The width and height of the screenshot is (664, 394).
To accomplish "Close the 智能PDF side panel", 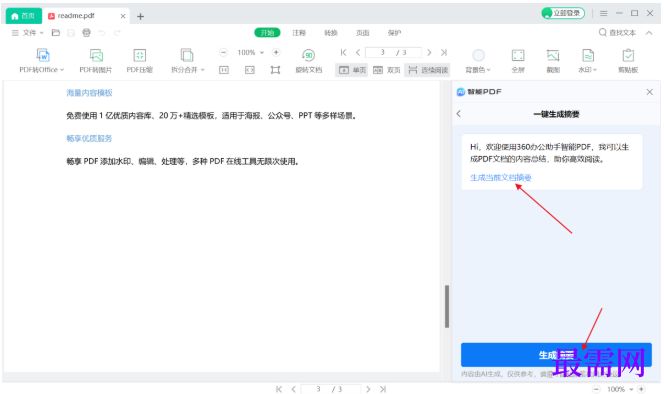I will (x=650, y=92).
